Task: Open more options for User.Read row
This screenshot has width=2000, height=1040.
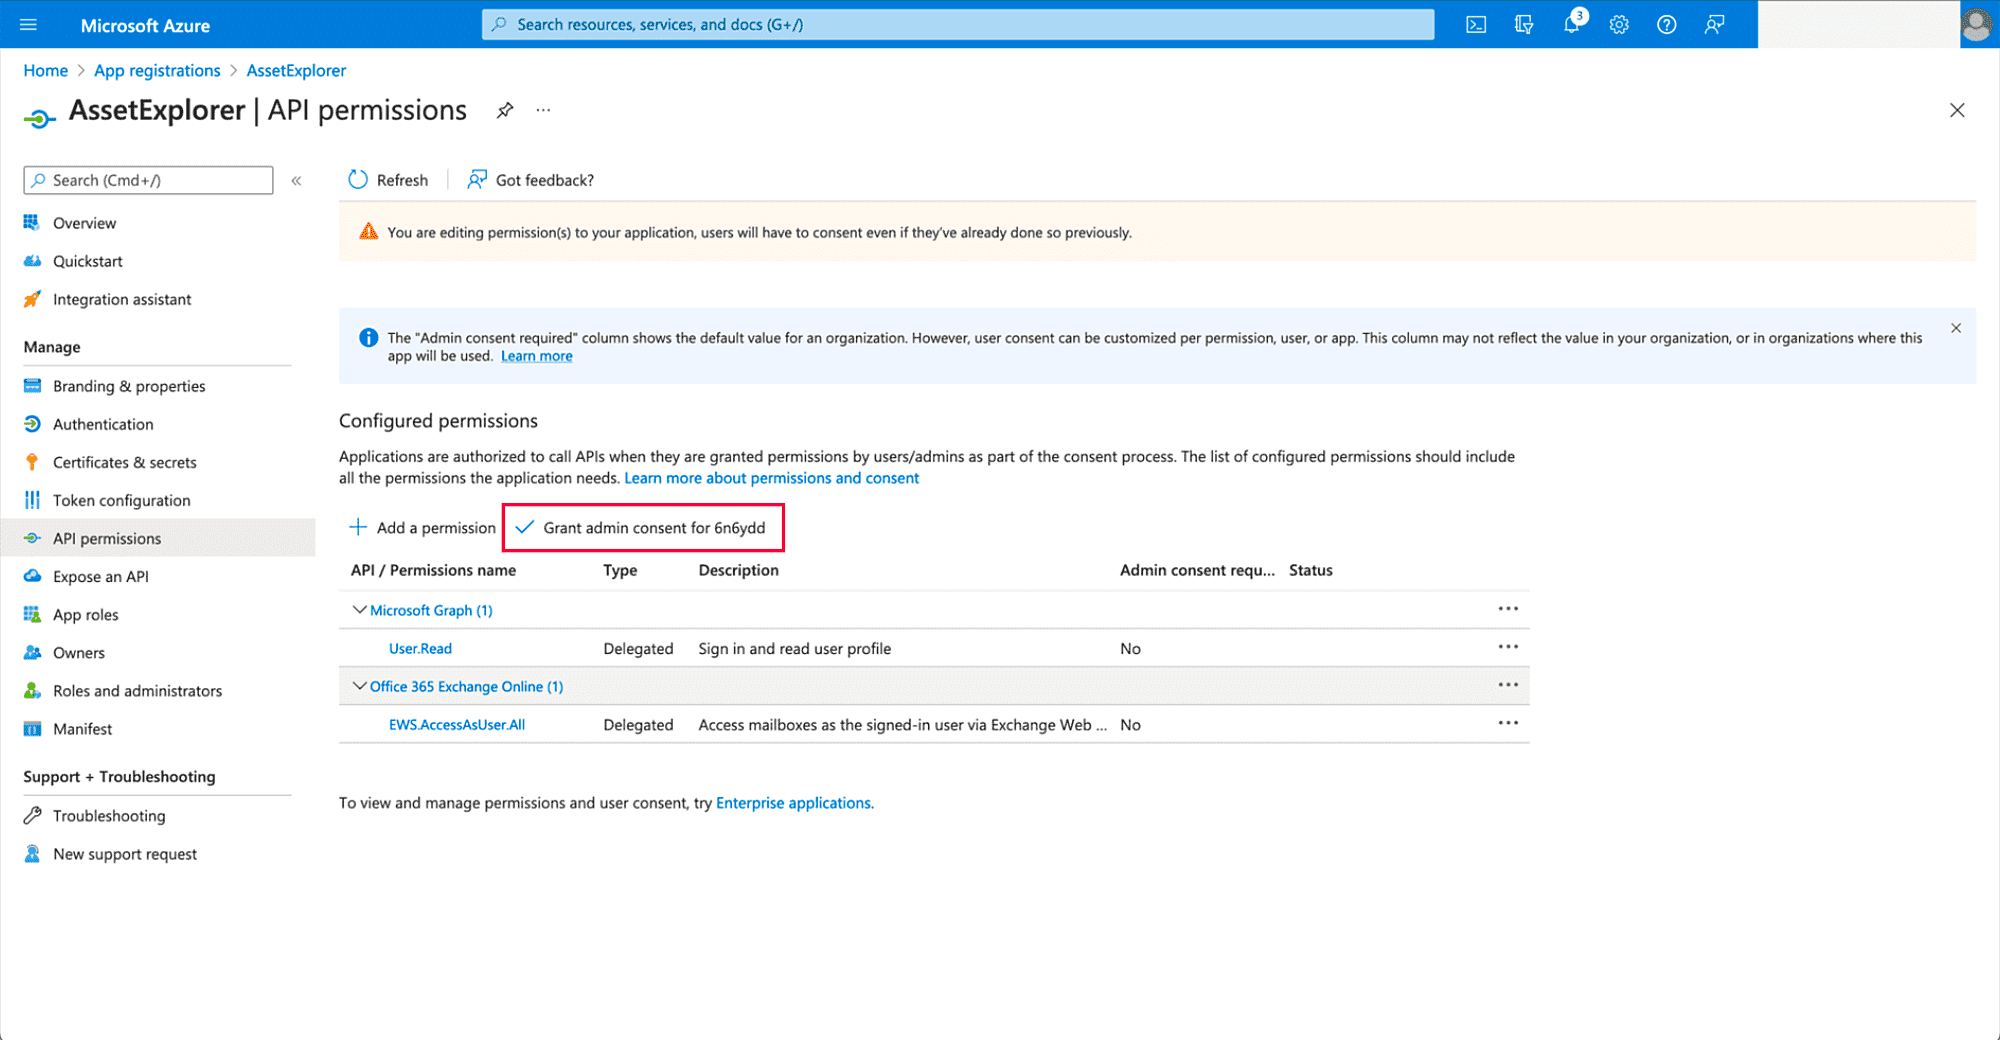Action: [1508, 647]
